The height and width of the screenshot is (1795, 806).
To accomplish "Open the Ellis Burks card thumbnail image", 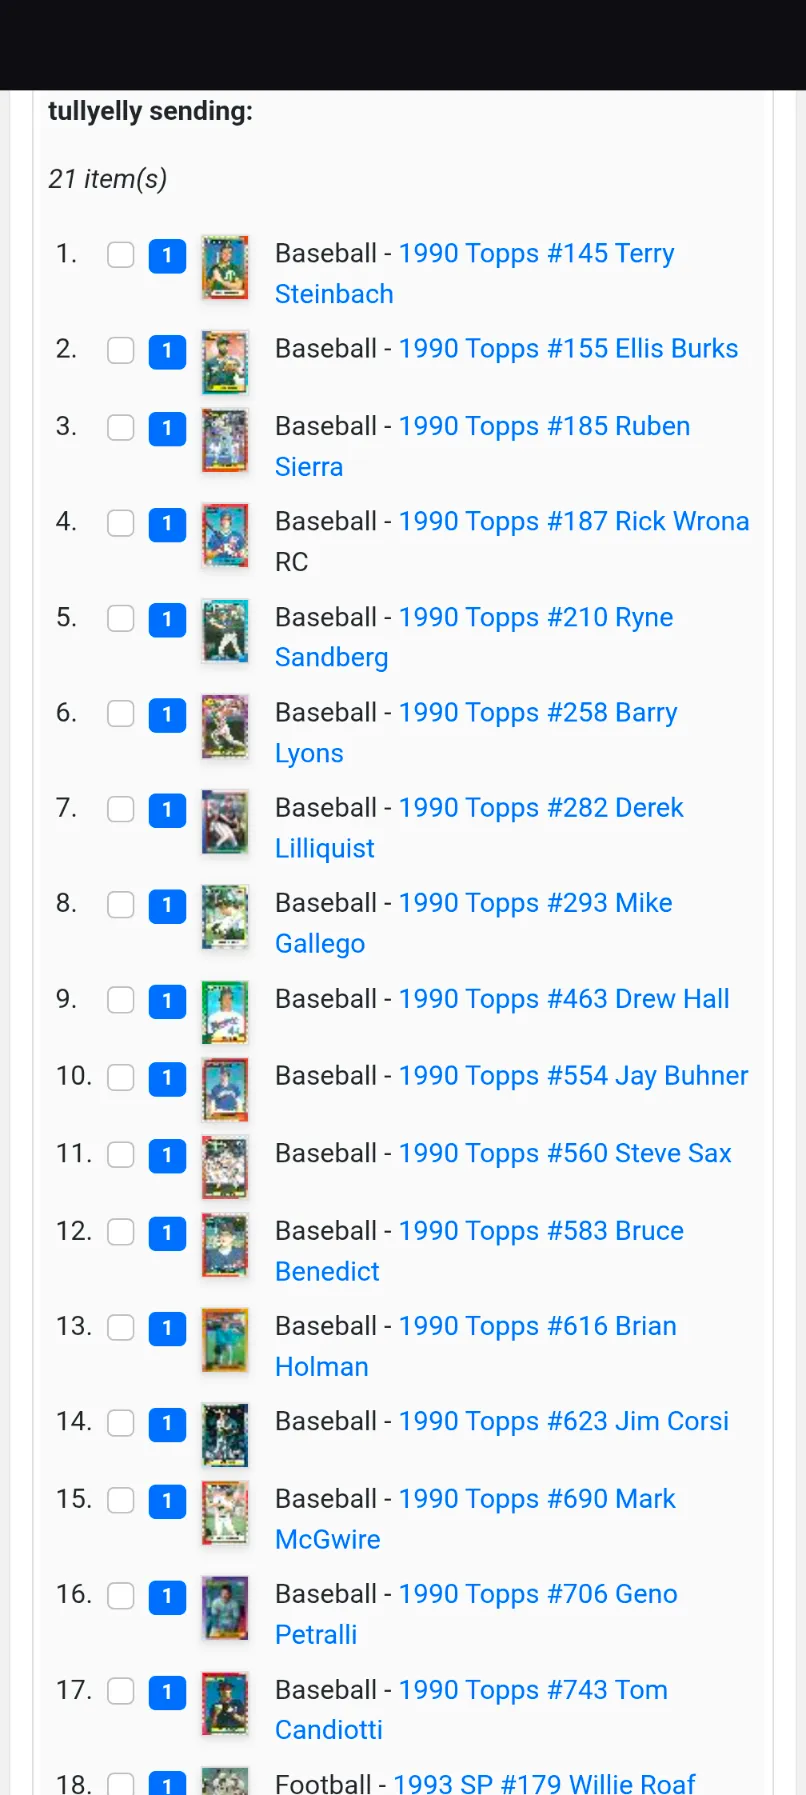I will [225, 363].
